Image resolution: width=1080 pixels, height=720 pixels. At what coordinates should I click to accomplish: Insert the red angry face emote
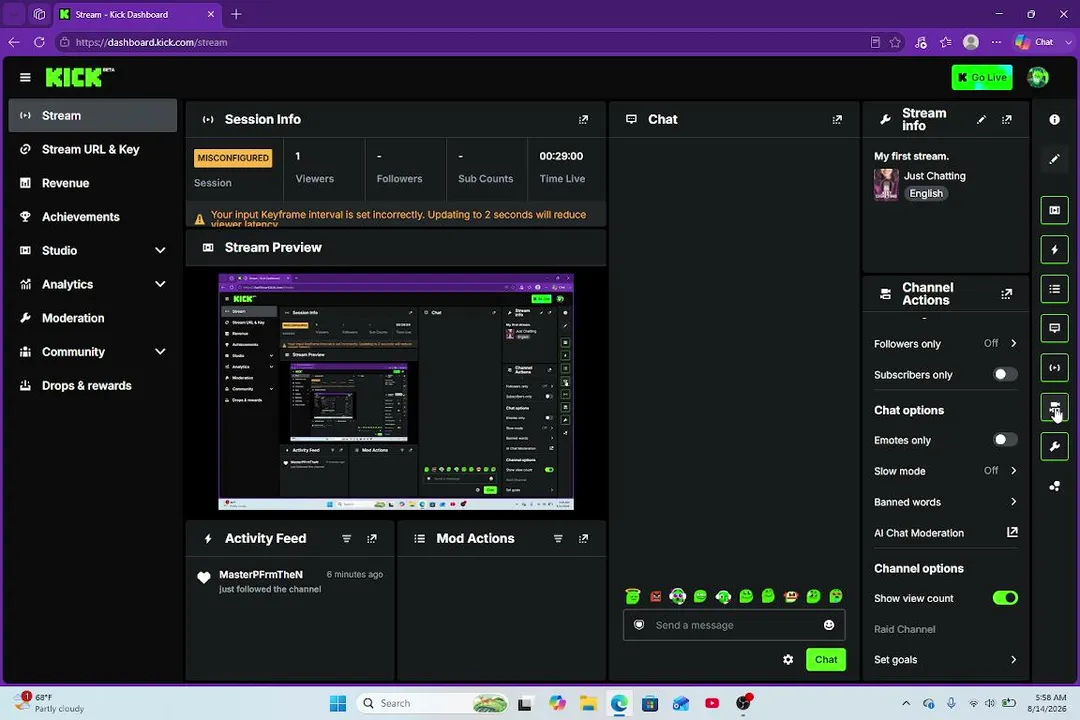pyautogui.click(x=656, y=597)
